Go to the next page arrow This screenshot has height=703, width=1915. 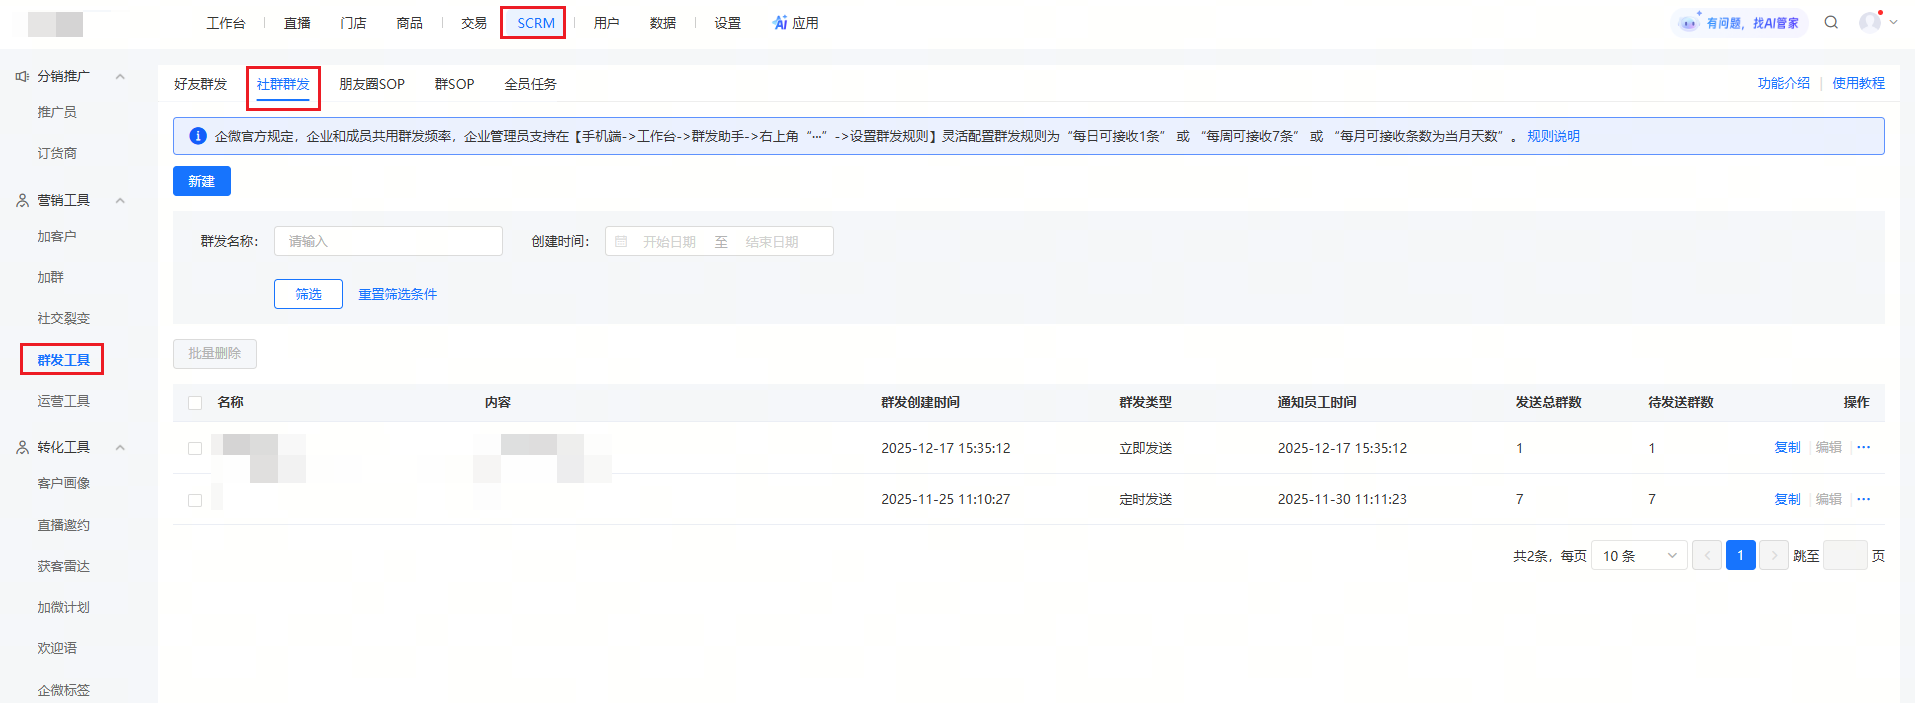pos(1774,555)
